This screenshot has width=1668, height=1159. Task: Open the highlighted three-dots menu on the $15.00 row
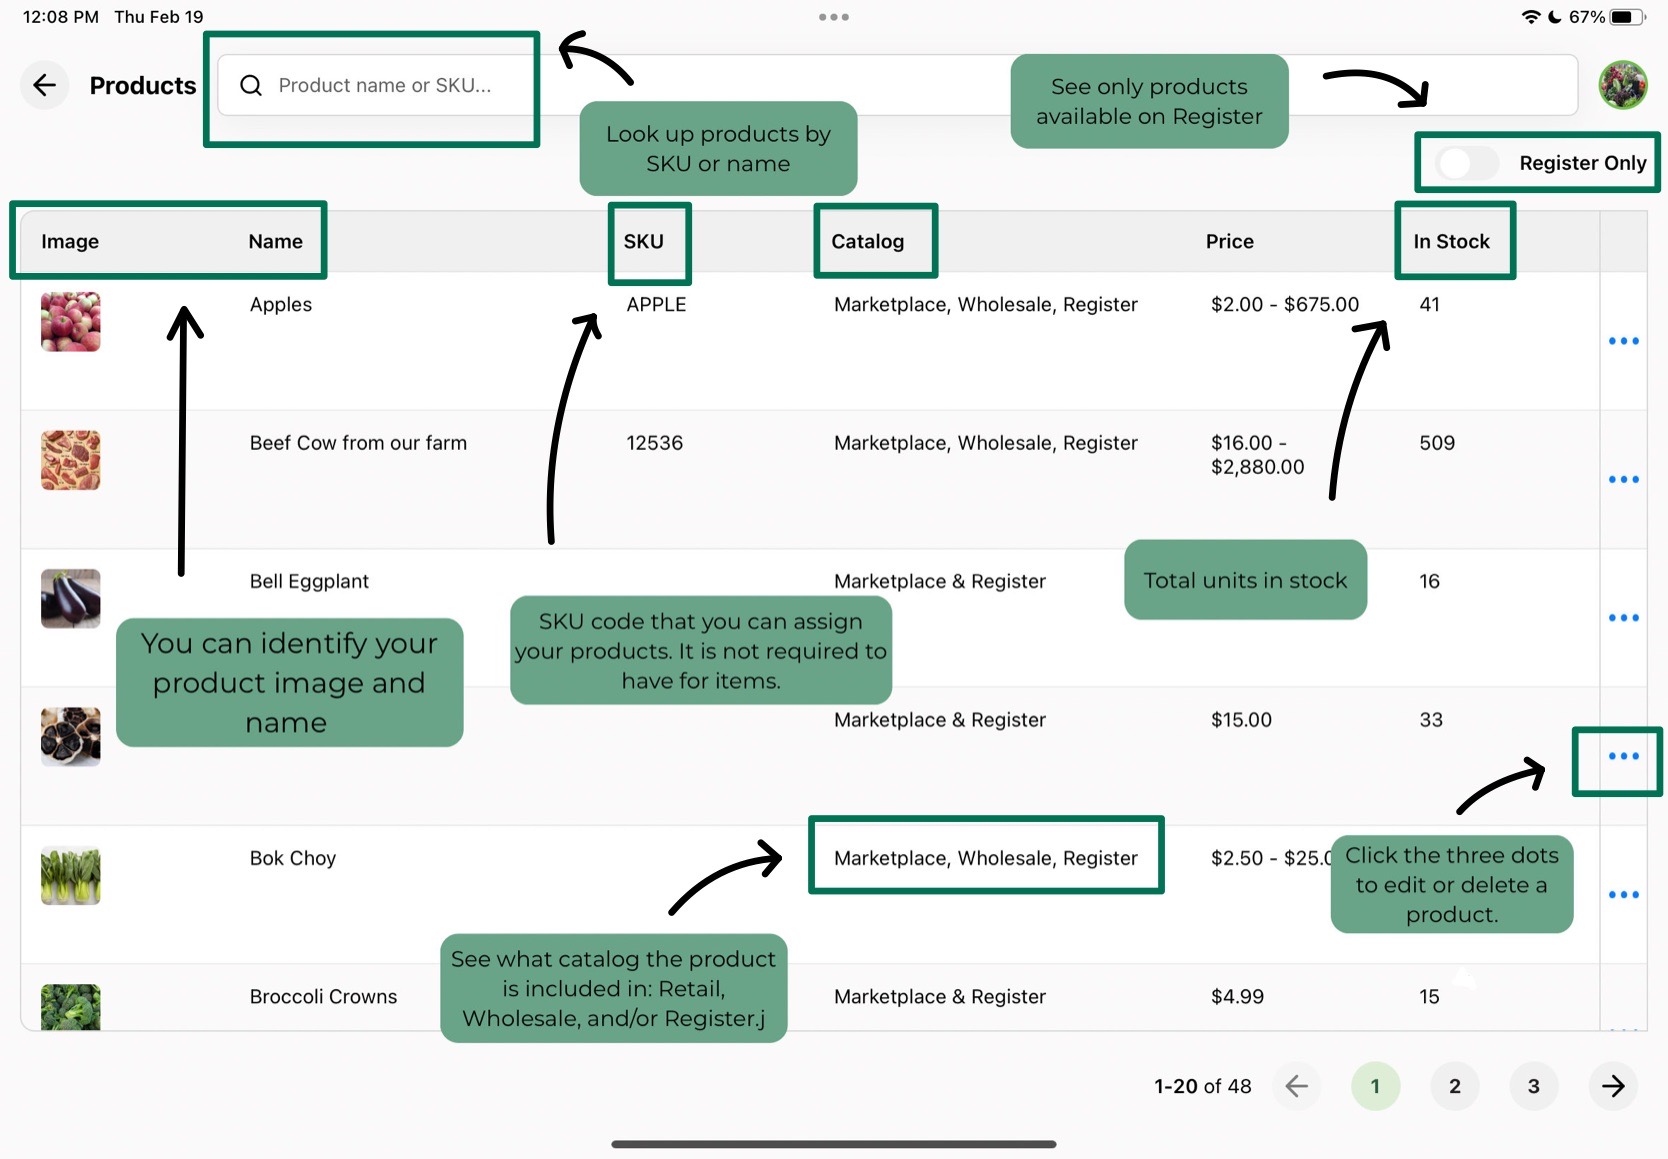point(1623,756)
